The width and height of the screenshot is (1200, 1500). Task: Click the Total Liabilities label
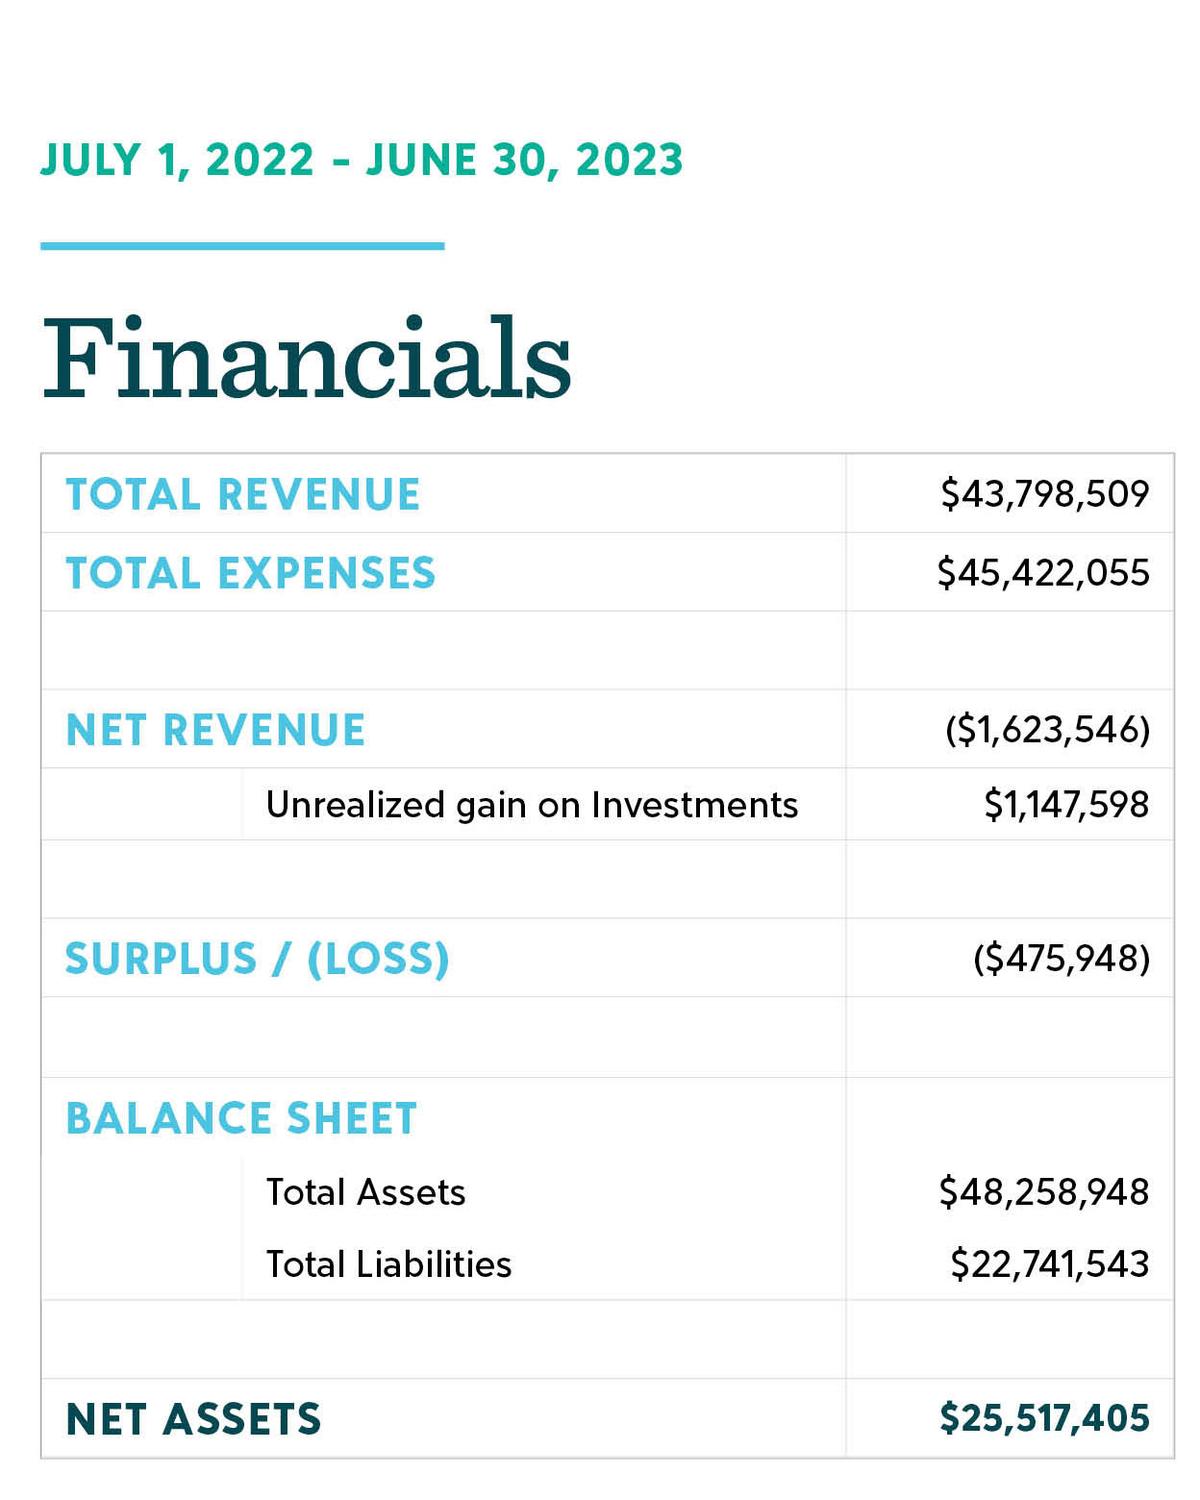389,1264
